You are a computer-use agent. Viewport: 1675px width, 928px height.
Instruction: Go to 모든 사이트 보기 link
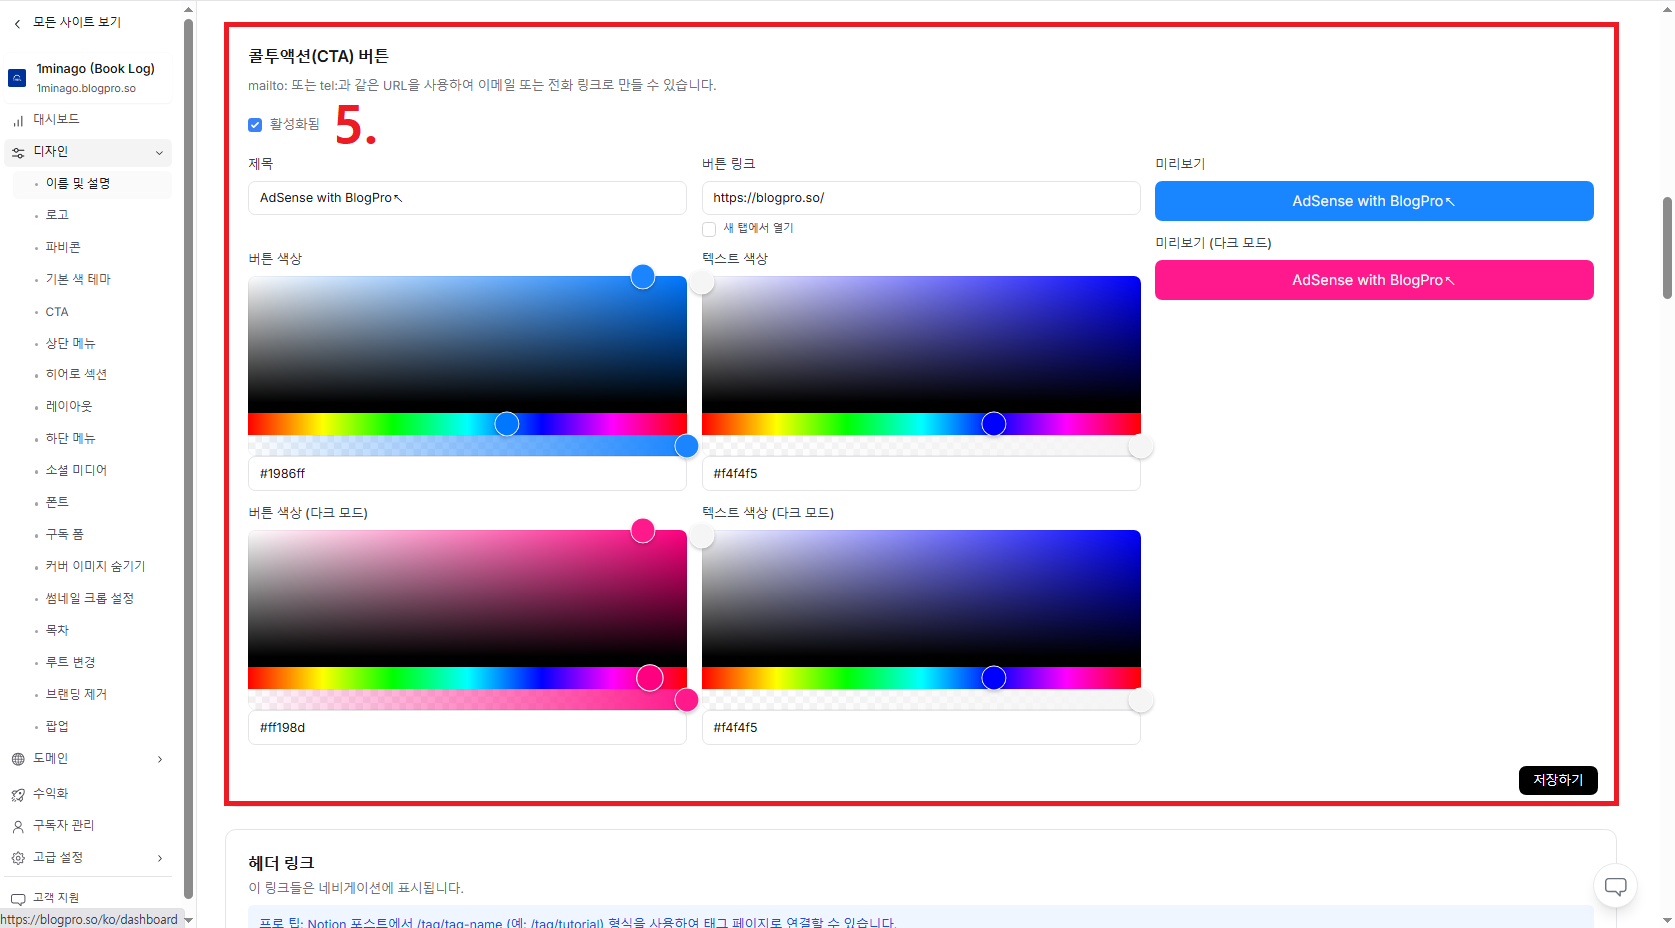coord(77,22)
